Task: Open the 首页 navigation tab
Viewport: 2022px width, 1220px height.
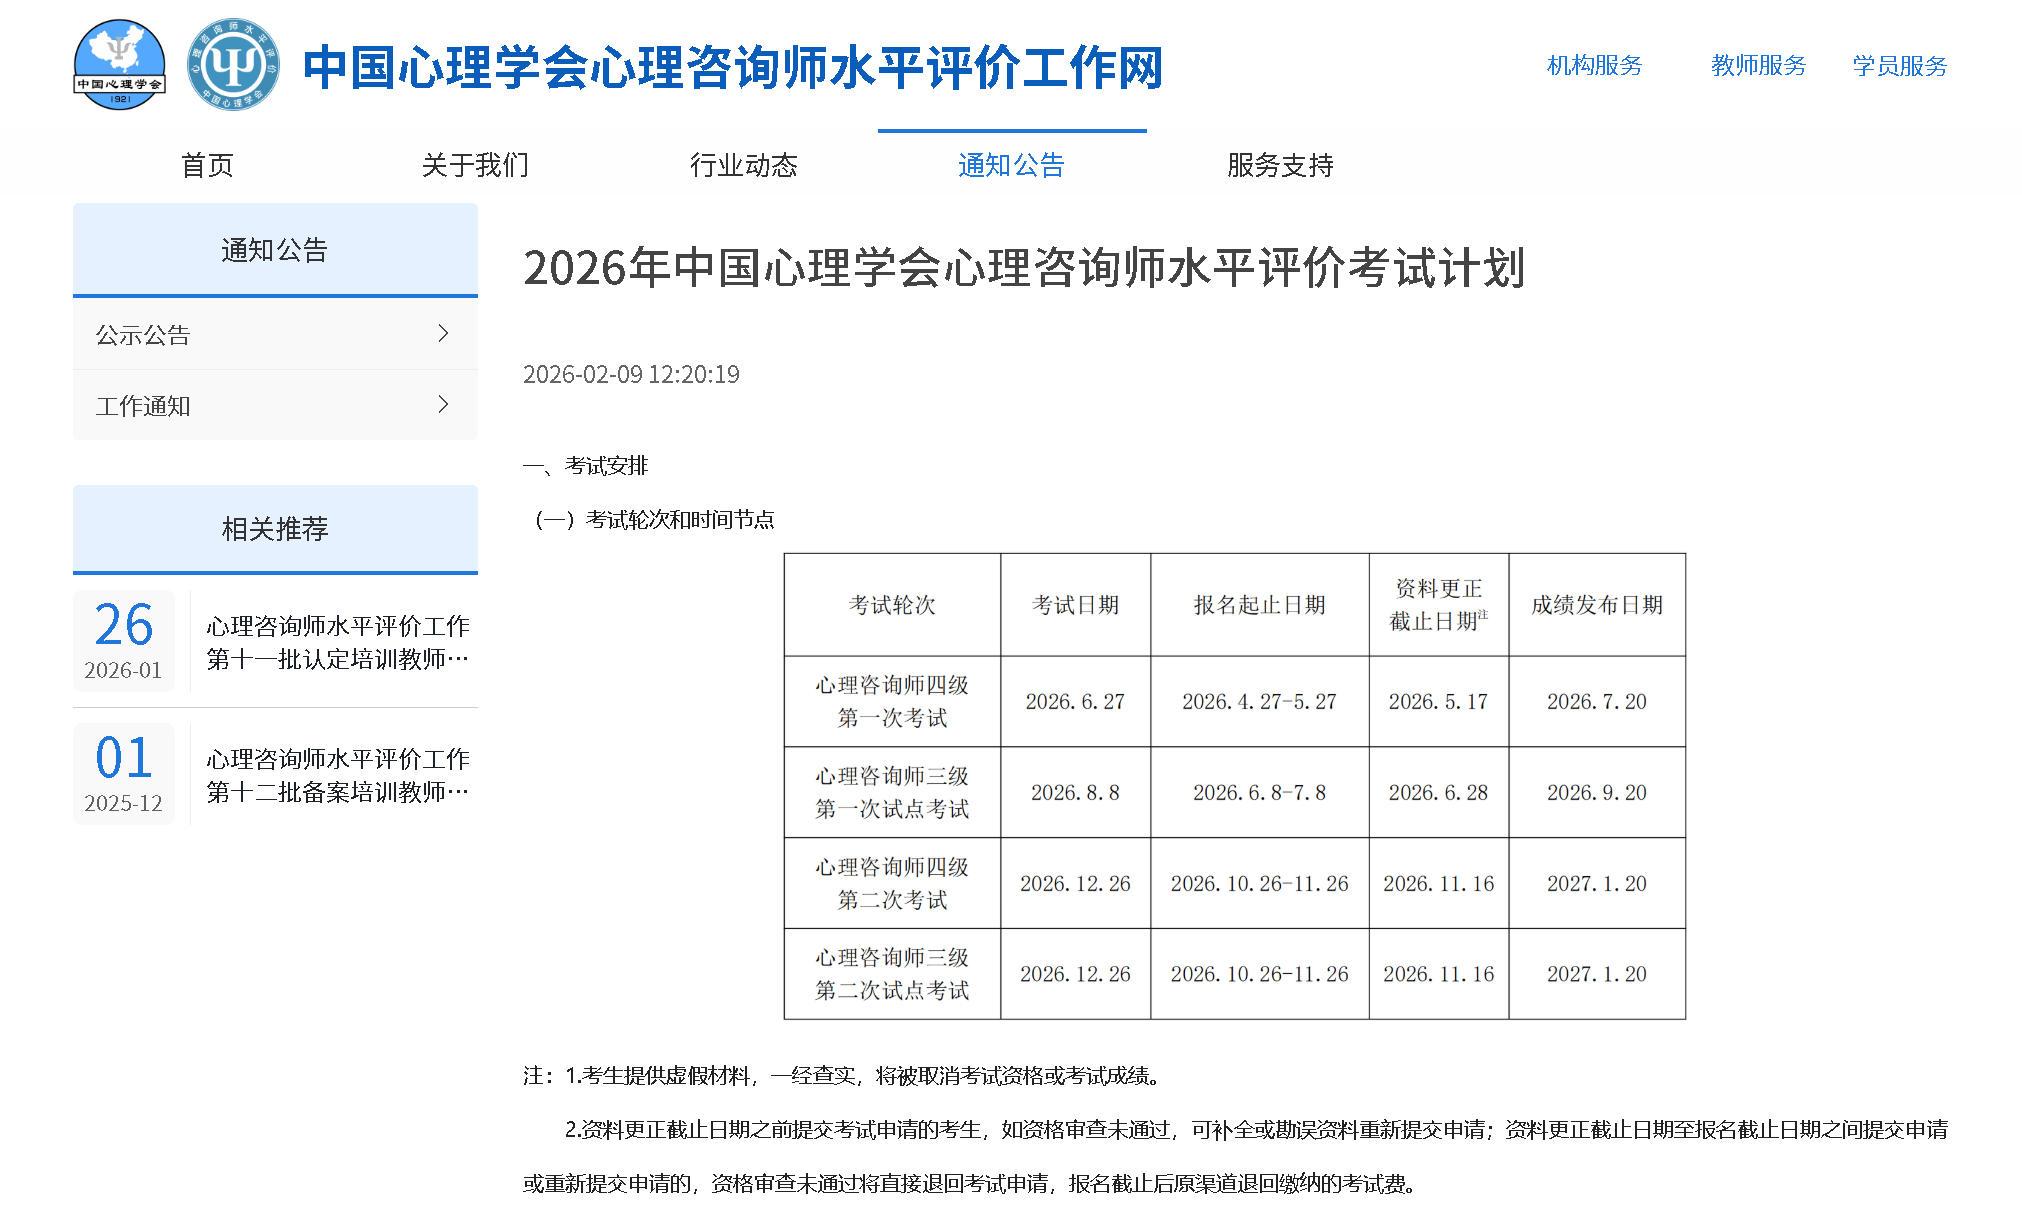Action: [x=207, y=165]
